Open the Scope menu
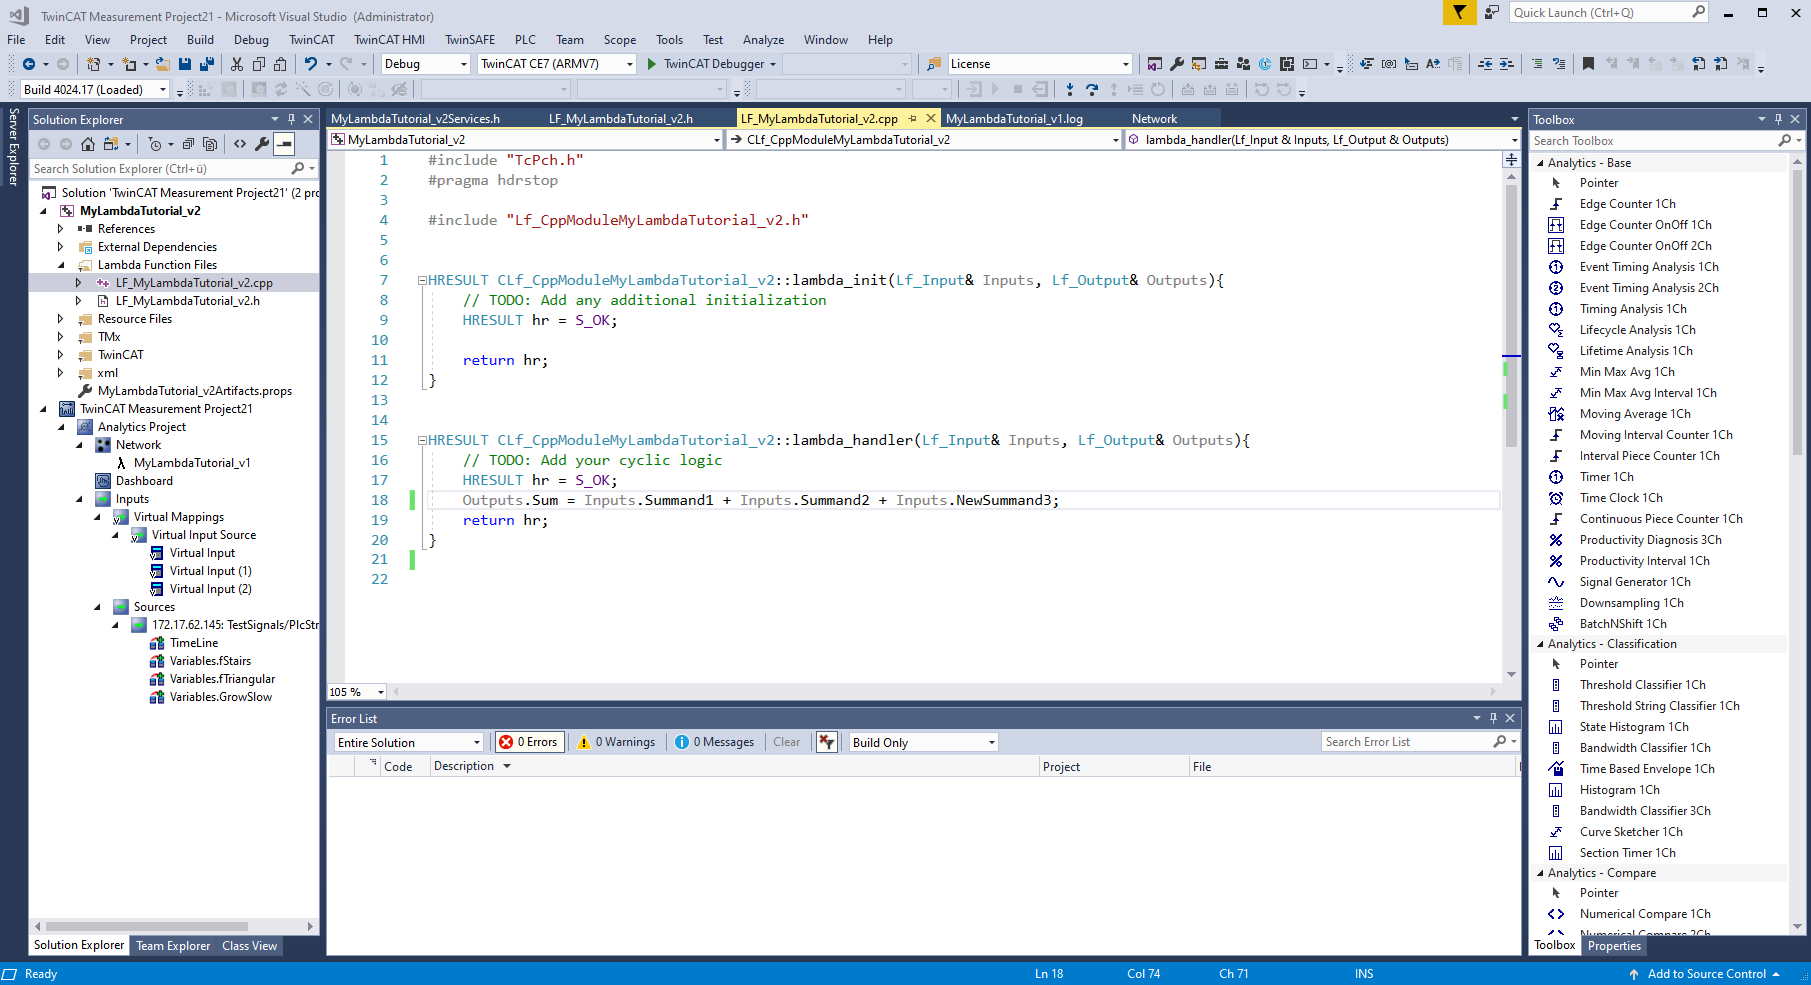The width and height of the screenshot is (1811, 985). (x=620, y=40)
